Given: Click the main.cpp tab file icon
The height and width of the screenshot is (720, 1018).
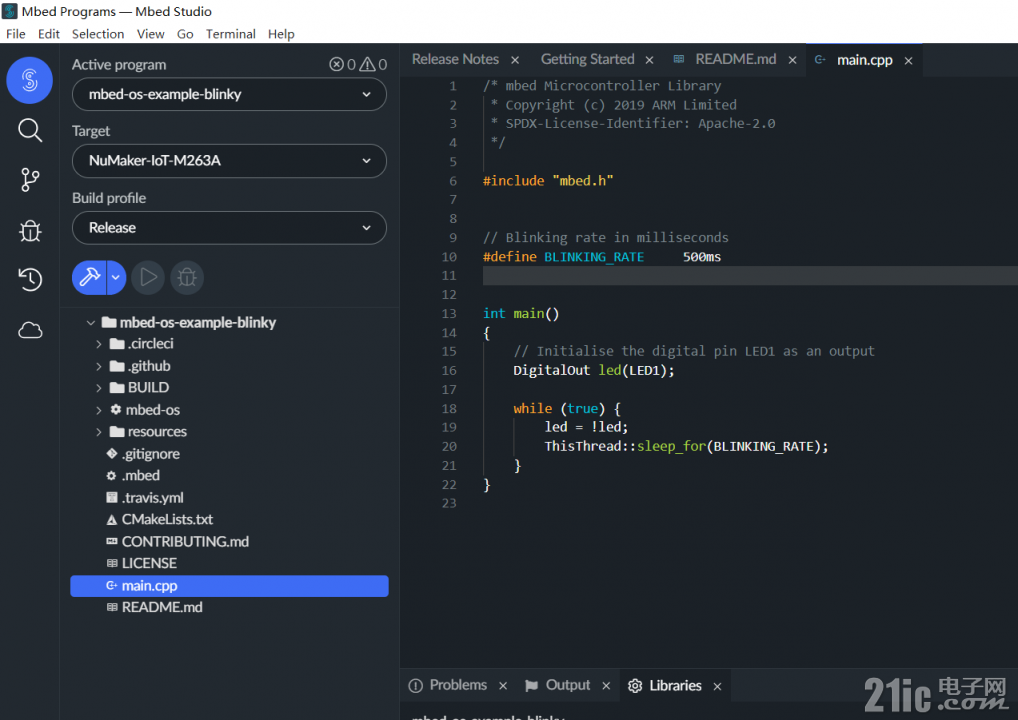Looking at the screenshot, I should click(821, 60).
